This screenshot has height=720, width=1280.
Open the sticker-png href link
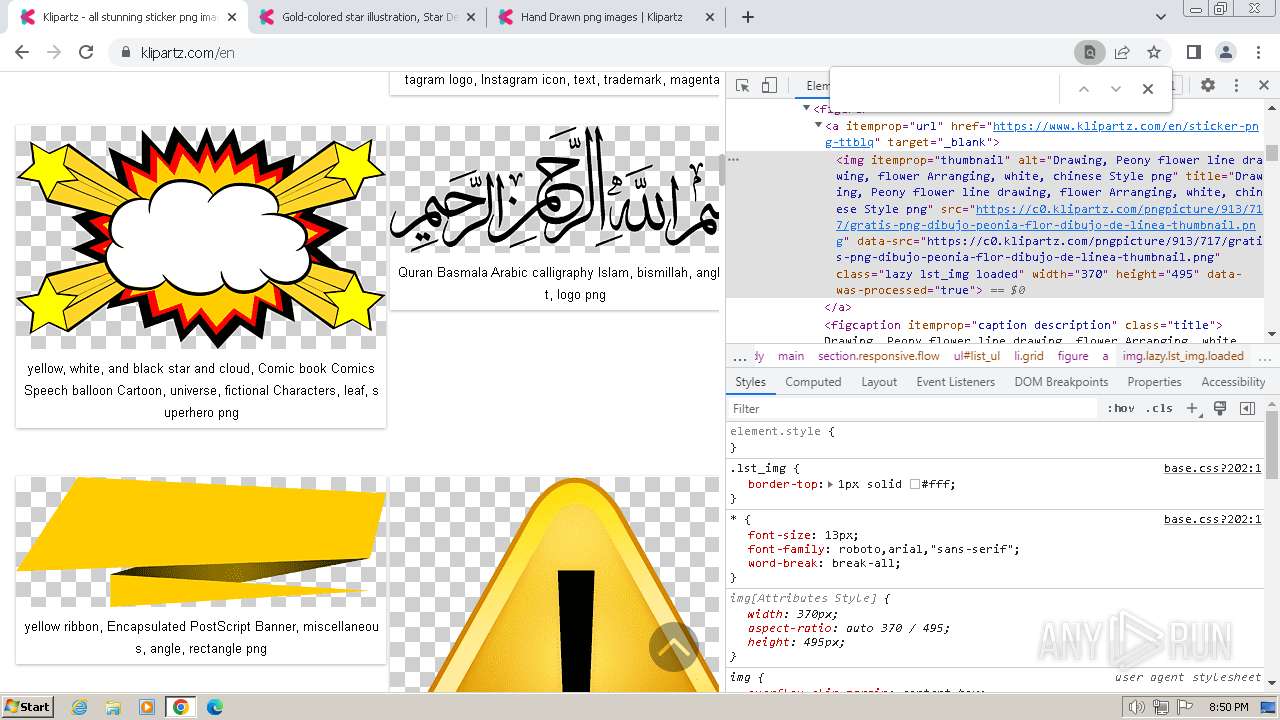(1125, 127)
